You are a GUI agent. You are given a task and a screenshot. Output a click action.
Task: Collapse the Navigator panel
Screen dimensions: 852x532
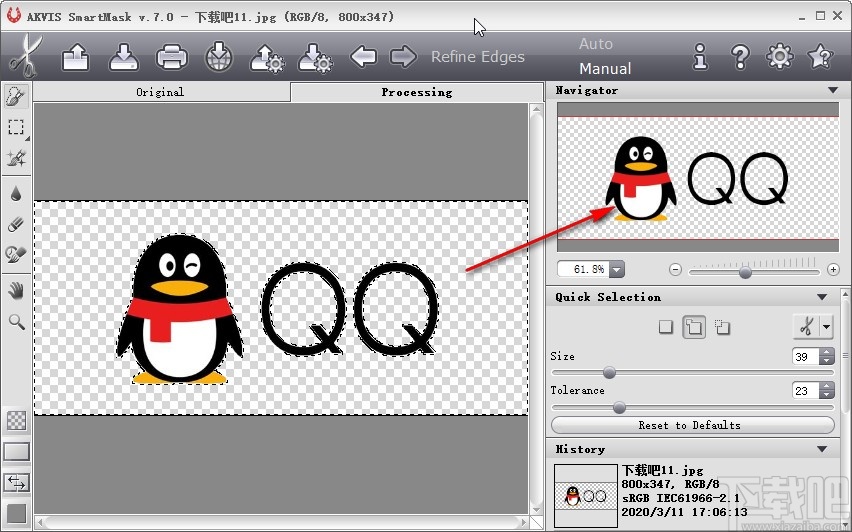pos(833,90)
